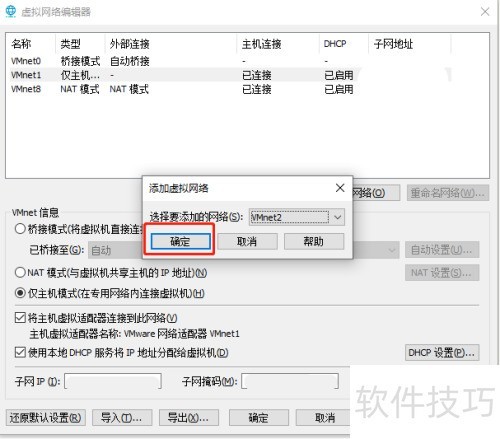Click the 自动设置(U)... button

tap(442, 250)
